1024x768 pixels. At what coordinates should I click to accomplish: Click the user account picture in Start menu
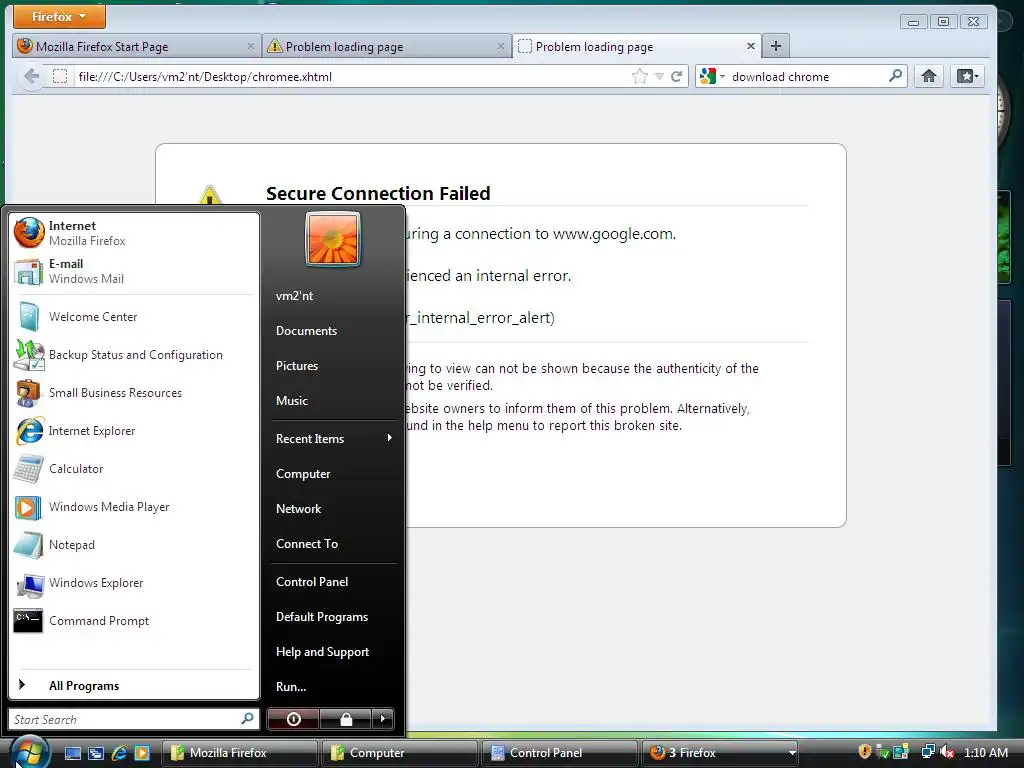(x=333, y=239)
